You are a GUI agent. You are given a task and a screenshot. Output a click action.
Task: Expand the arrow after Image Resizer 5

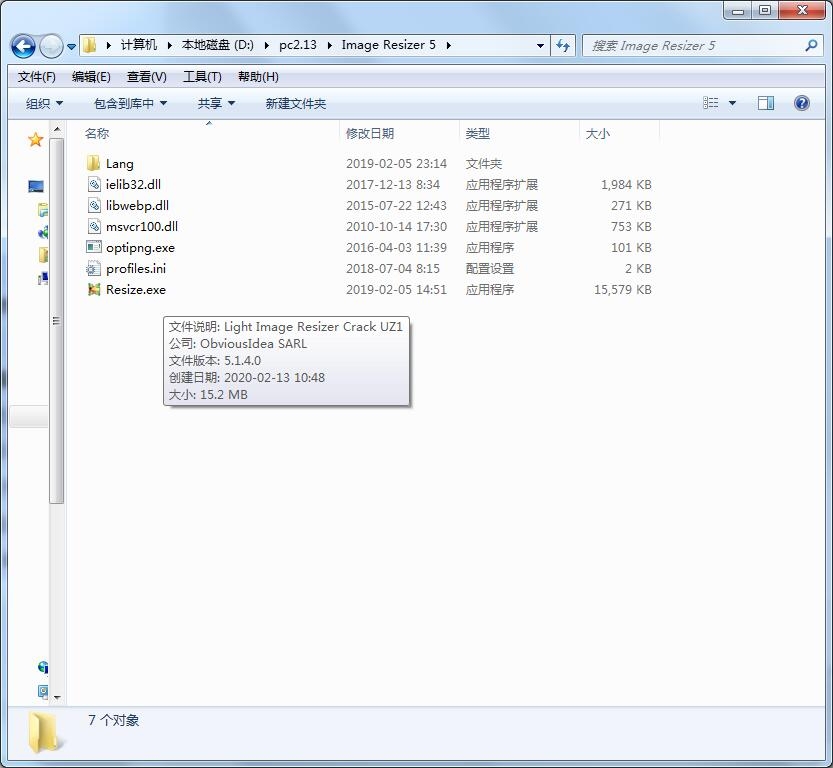pos(448,46)
